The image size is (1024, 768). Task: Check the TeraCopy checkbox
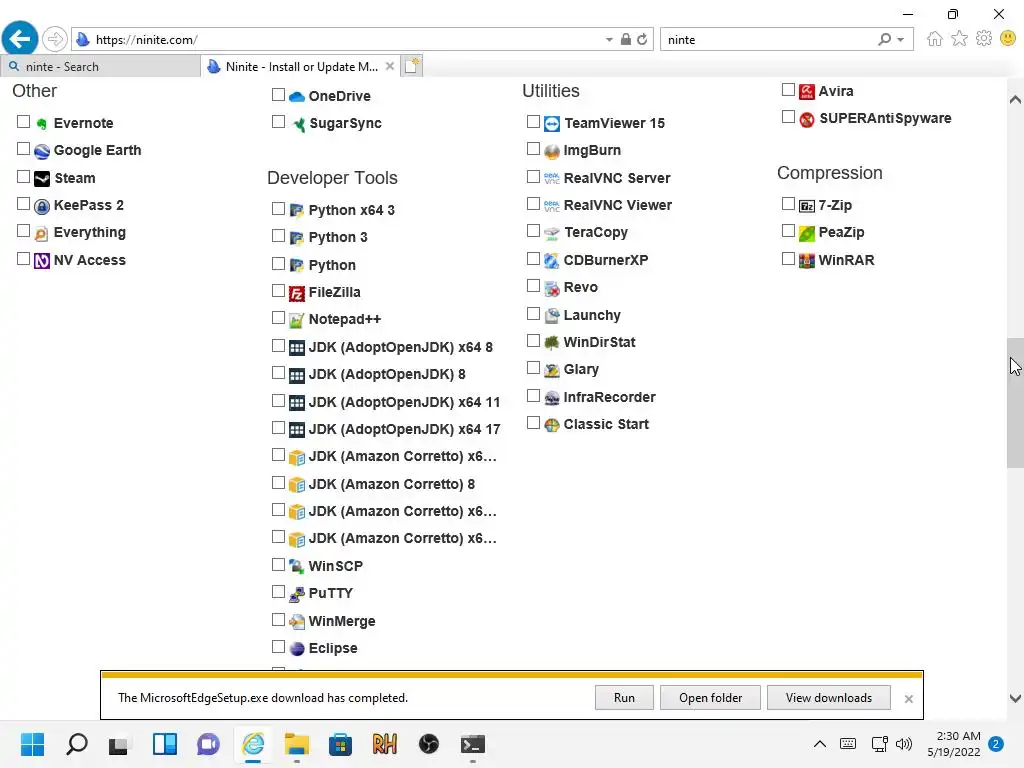tap(533, 231)
